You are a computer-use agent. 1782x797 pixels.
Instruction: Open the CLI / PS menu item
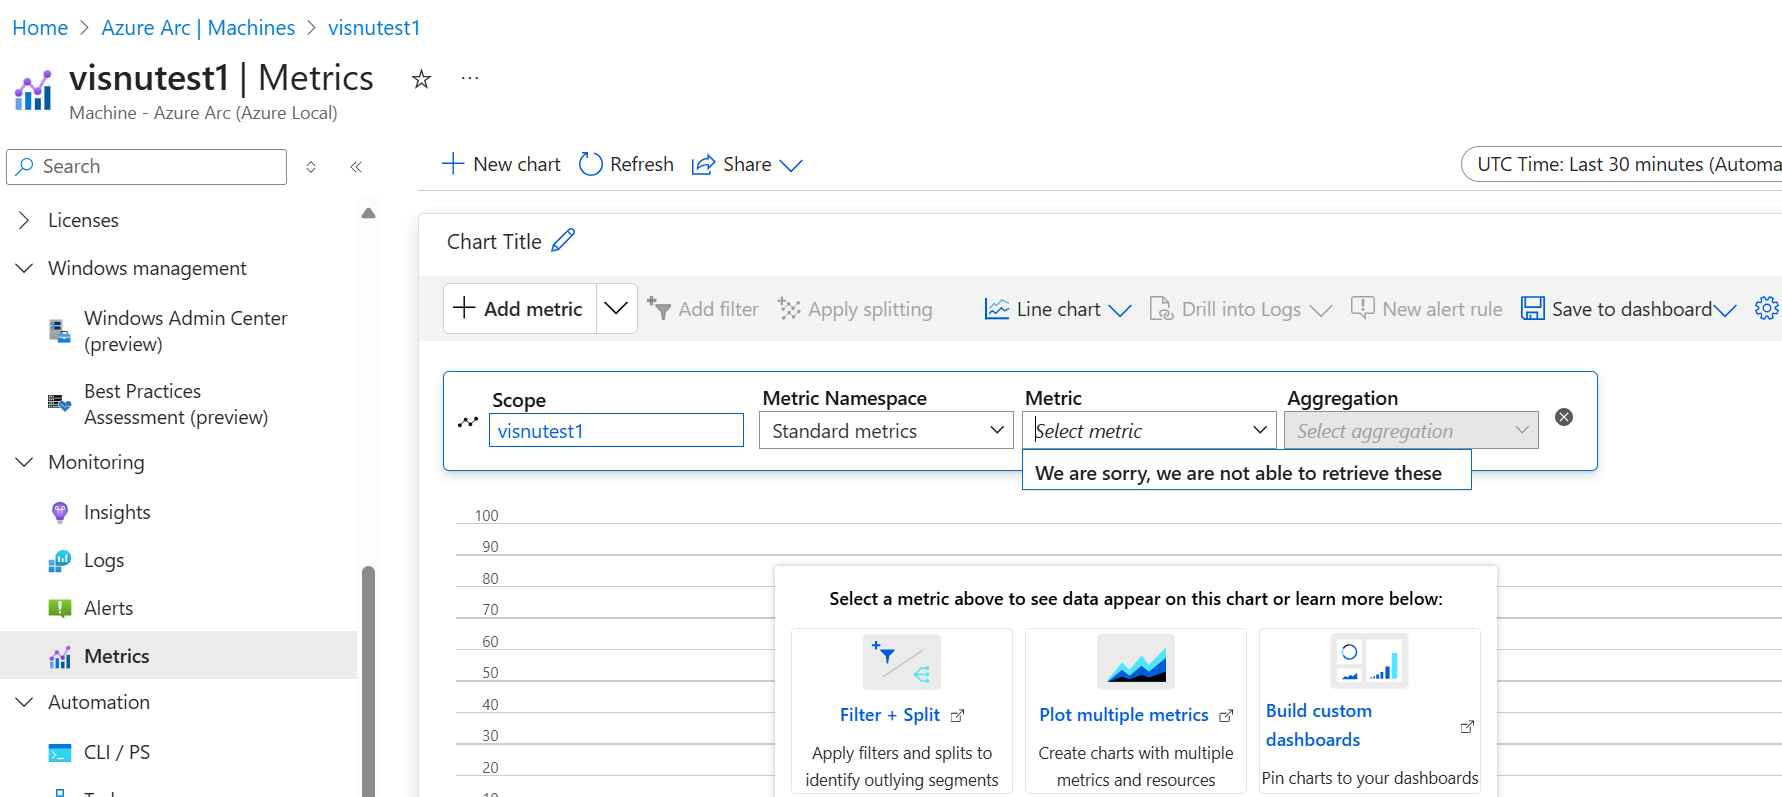tap(117, 752)
